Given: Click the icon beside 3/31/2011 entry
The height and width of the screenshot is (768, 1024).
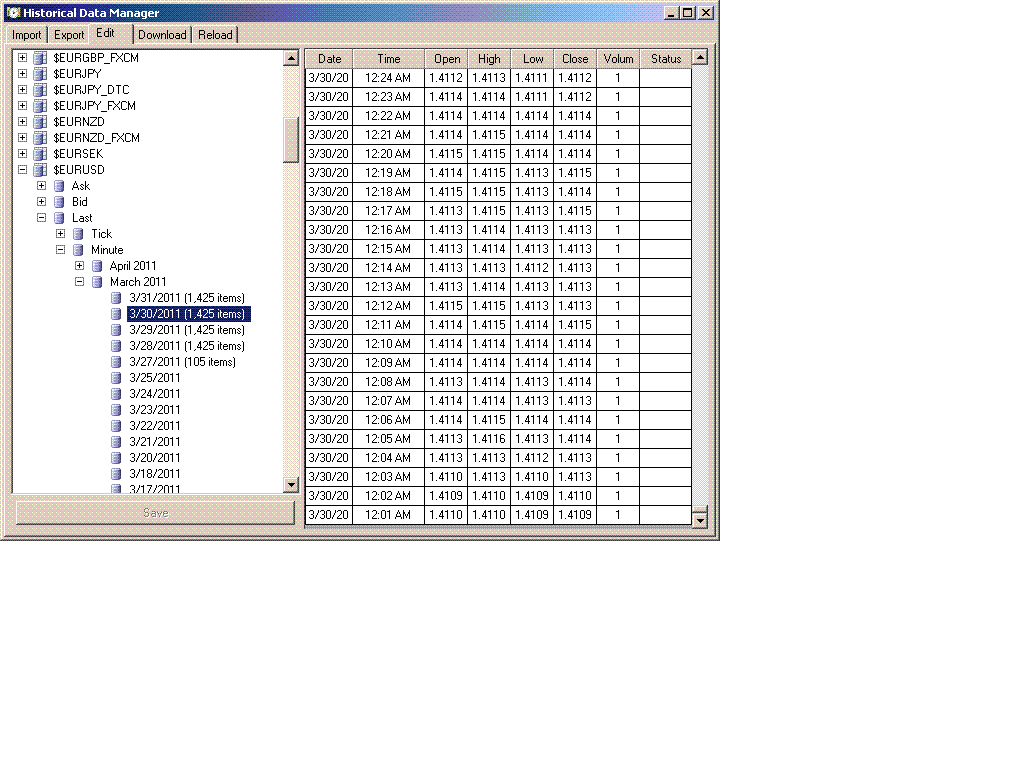Looking at the screenshot, I should (116, 298).
